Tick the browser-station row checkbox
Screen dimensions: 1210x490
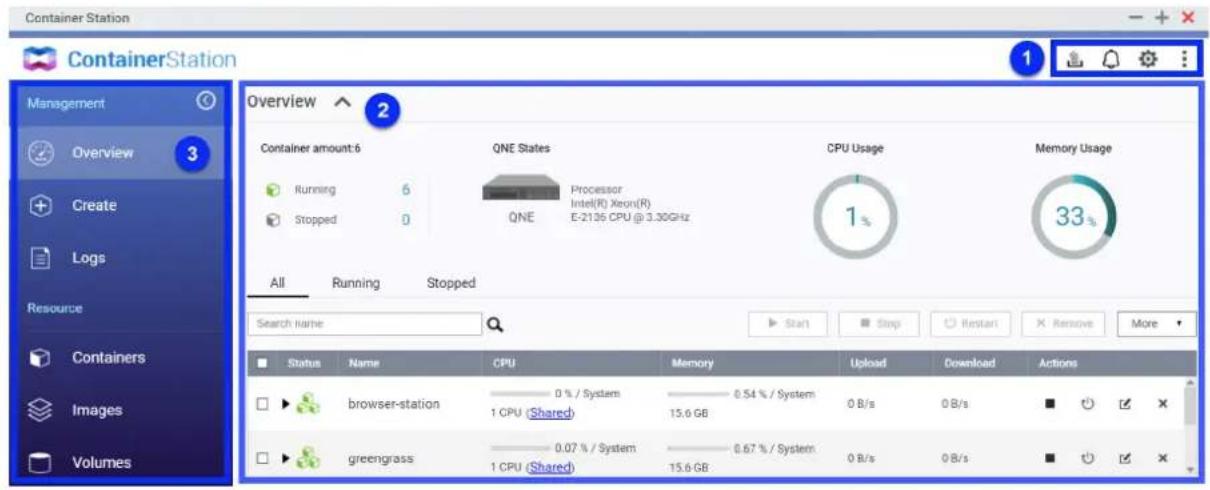[262, 404]
